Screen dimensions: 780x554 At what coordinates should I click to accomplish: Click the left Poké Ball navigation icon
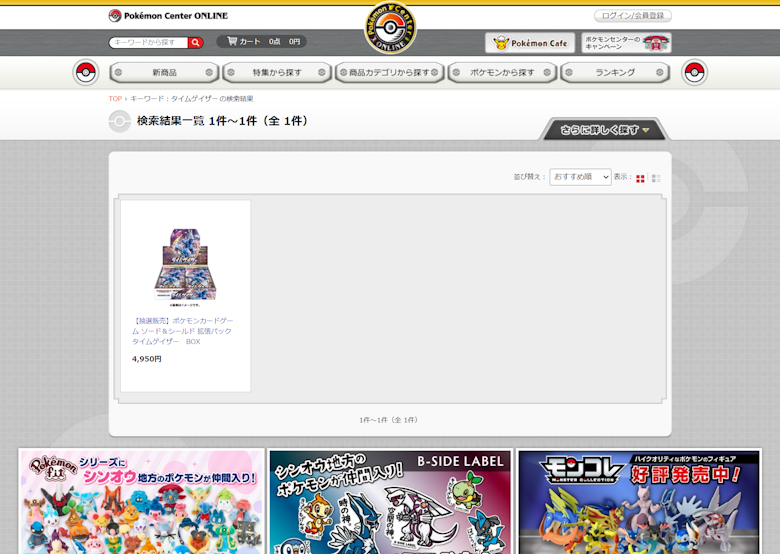tap(86, 72)
